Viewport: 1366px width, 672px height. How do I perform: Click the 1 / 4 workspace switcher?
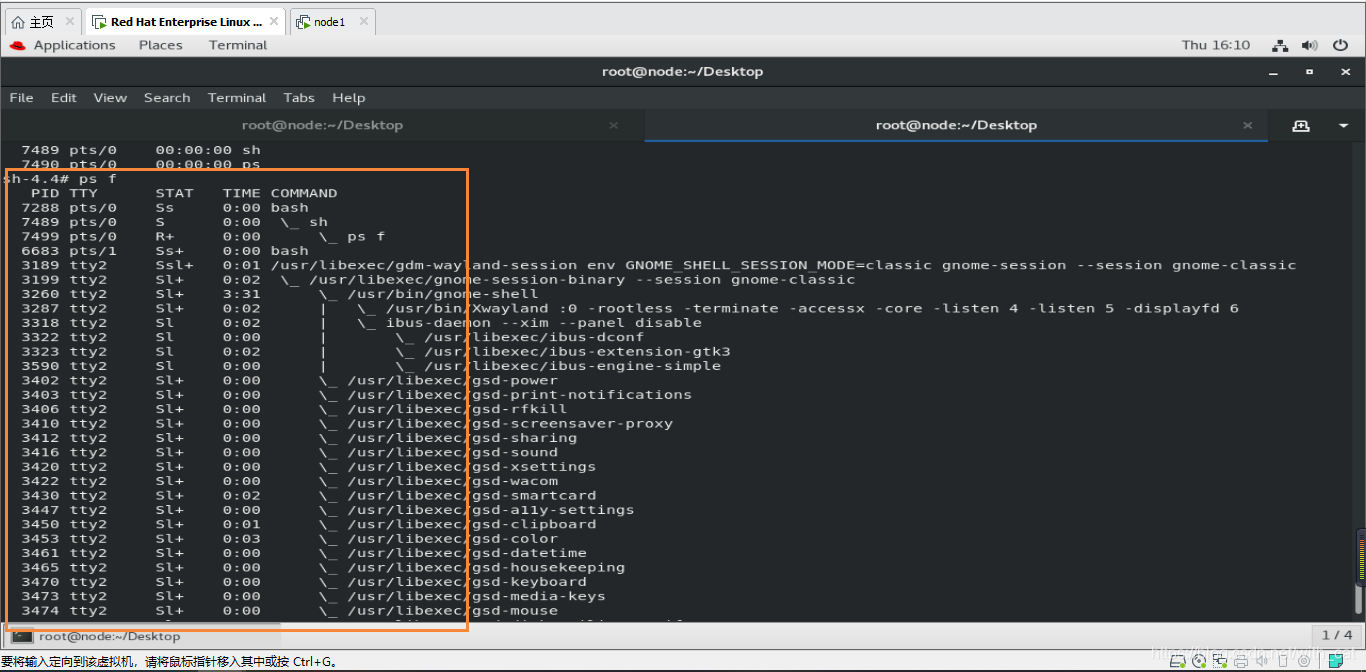pyautogui.click(x=1337, y=635)
